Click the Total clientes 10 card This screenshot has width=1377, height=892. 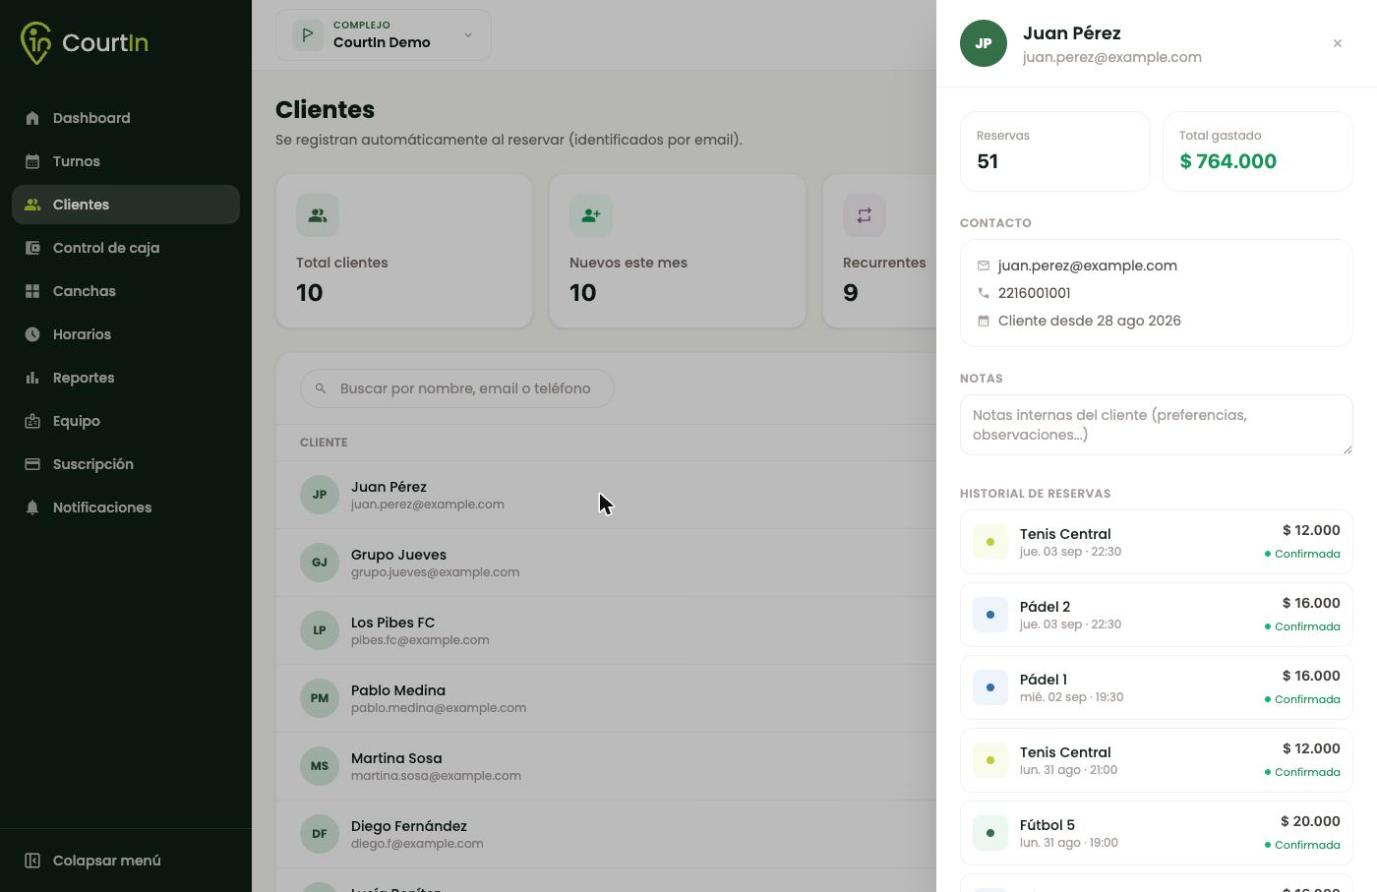coord(404,251)
